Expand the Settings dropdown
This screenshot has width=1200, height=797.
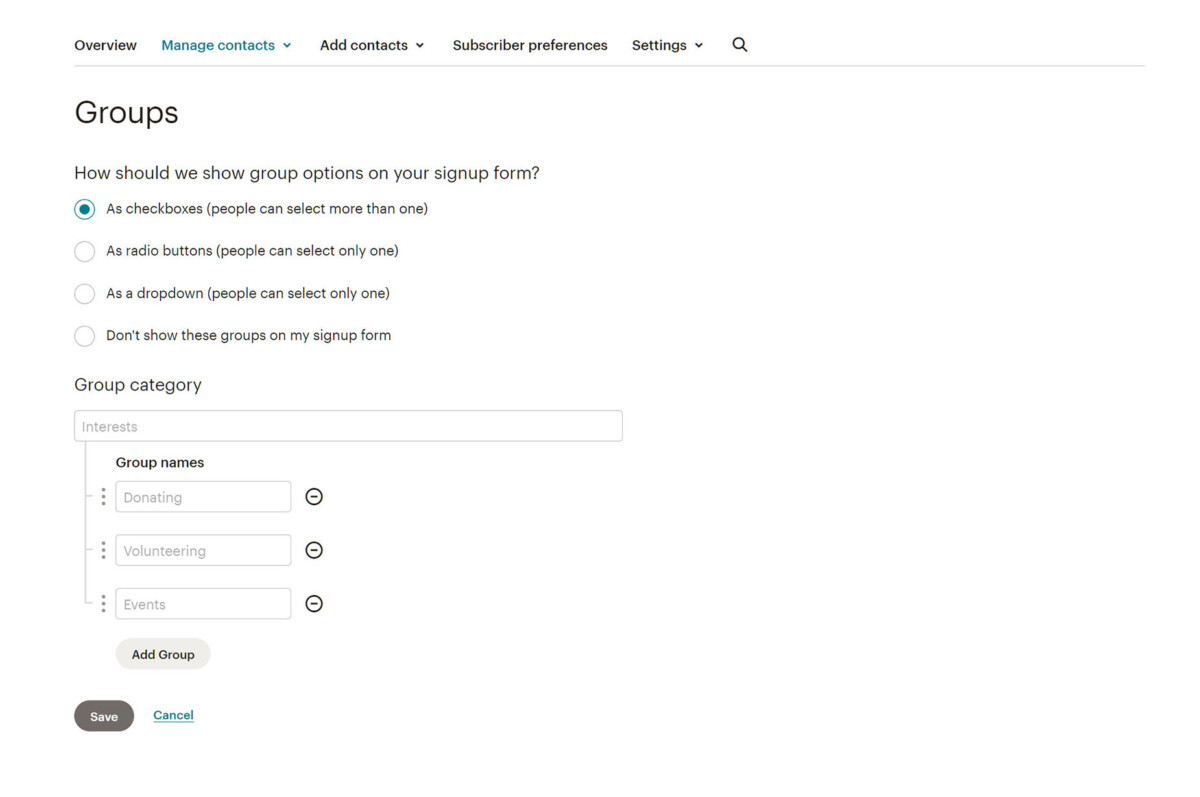point(660,44)
